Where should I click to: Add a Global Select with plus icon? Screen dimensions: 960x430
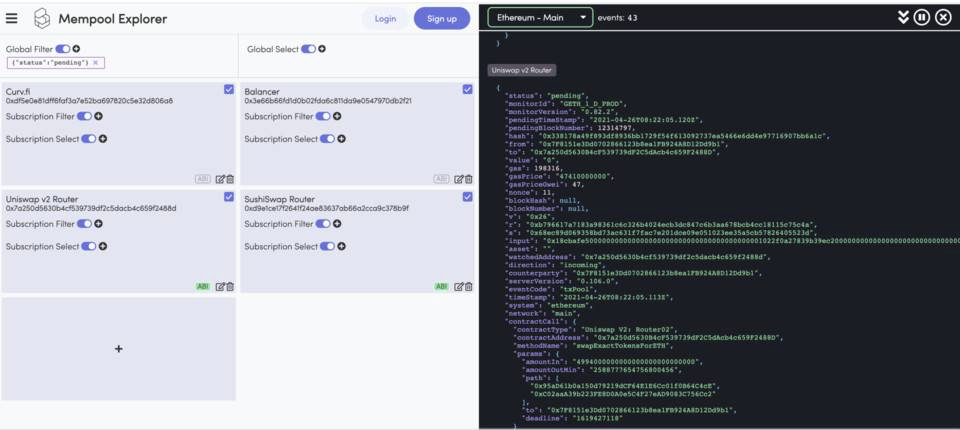click(322, 49)
